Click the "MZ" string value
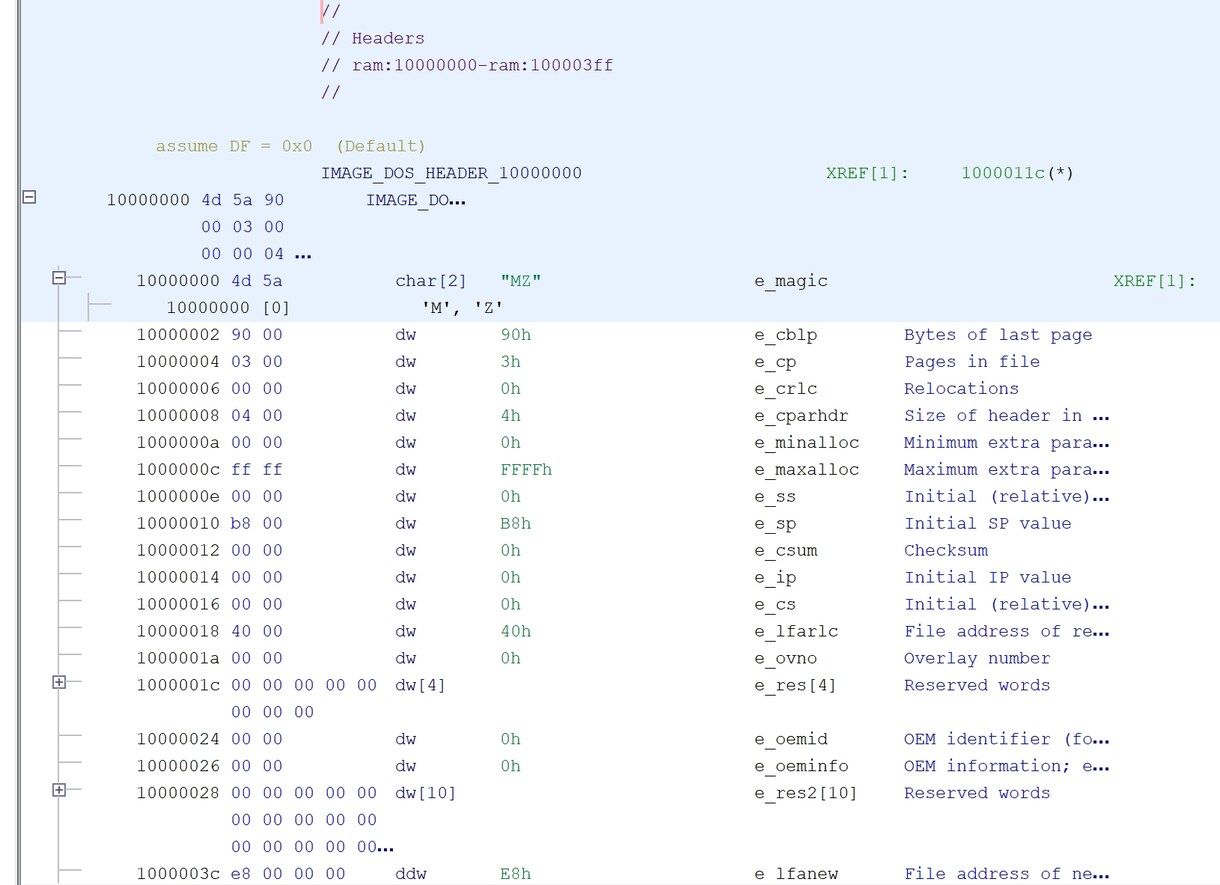 click(521, 281)
